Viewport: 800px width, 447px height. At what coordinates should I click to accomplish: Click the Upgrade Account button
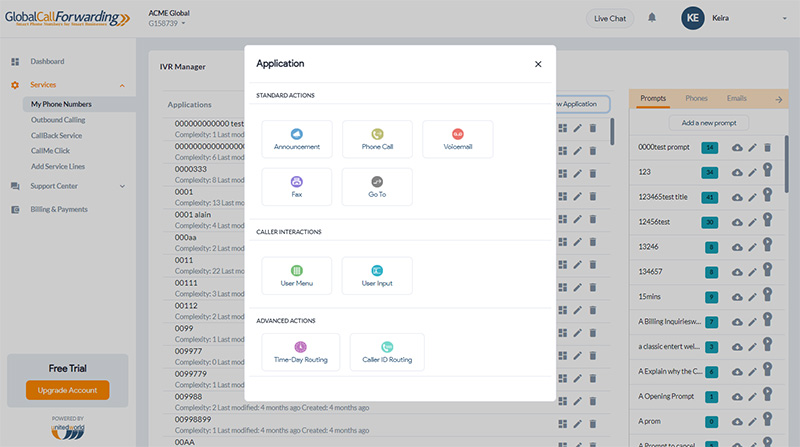pyautogui.click(x=67, y=390)
